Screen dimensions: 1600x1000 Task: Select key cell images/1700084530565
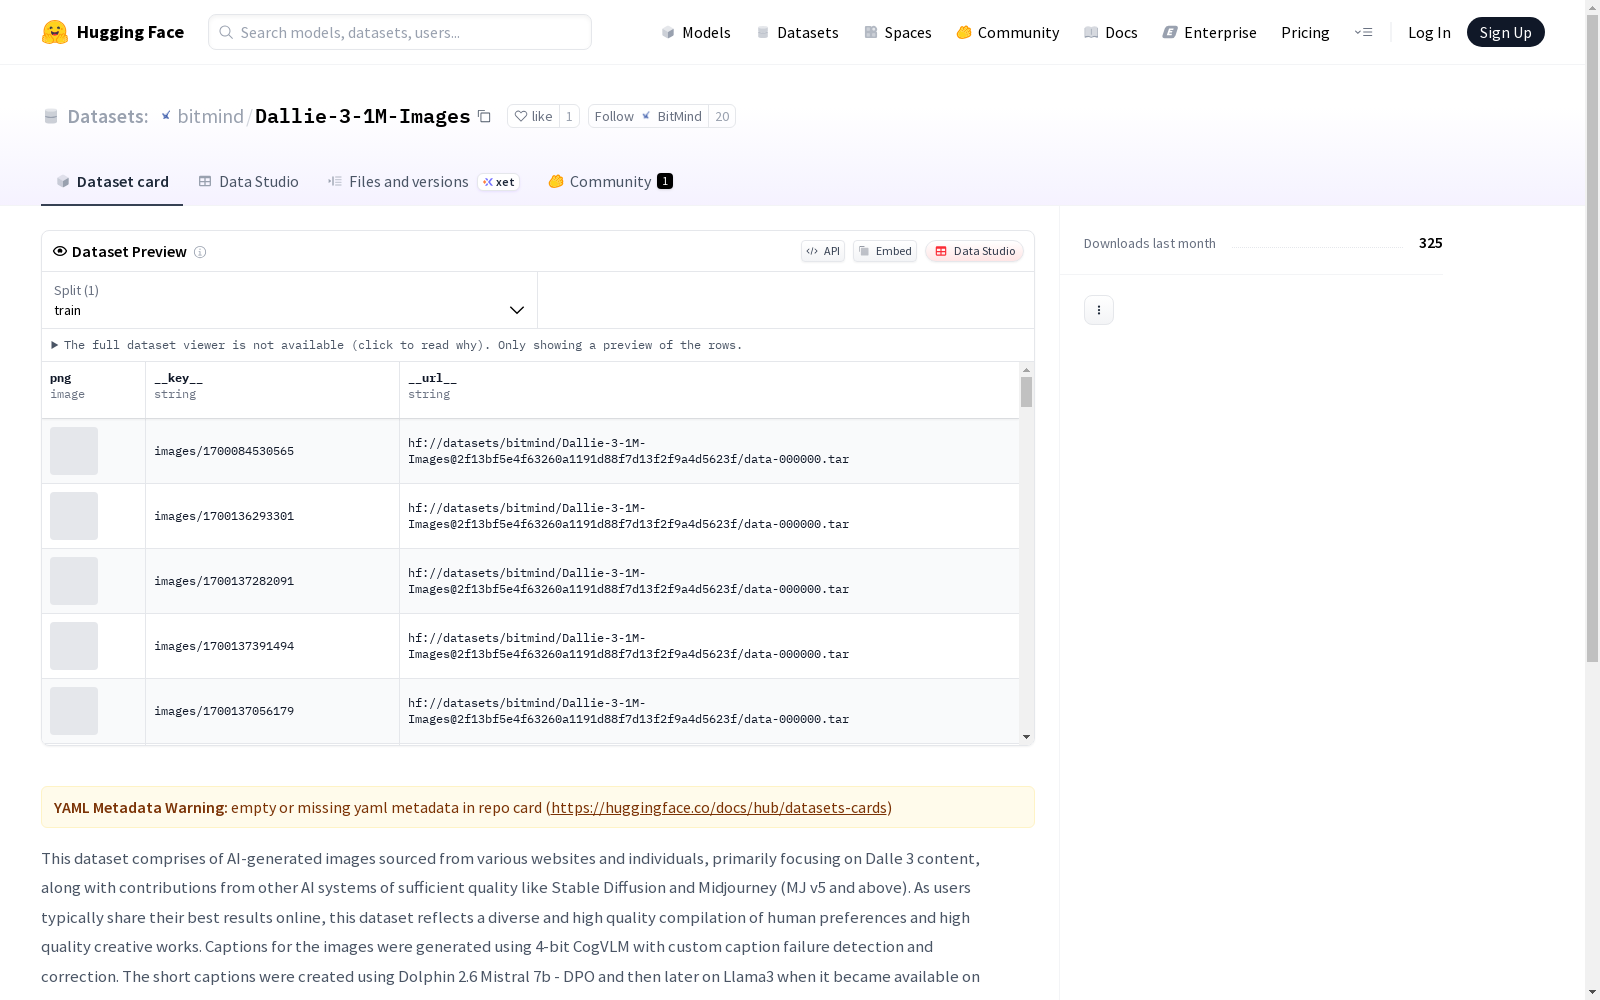click(x=272, y=451)
